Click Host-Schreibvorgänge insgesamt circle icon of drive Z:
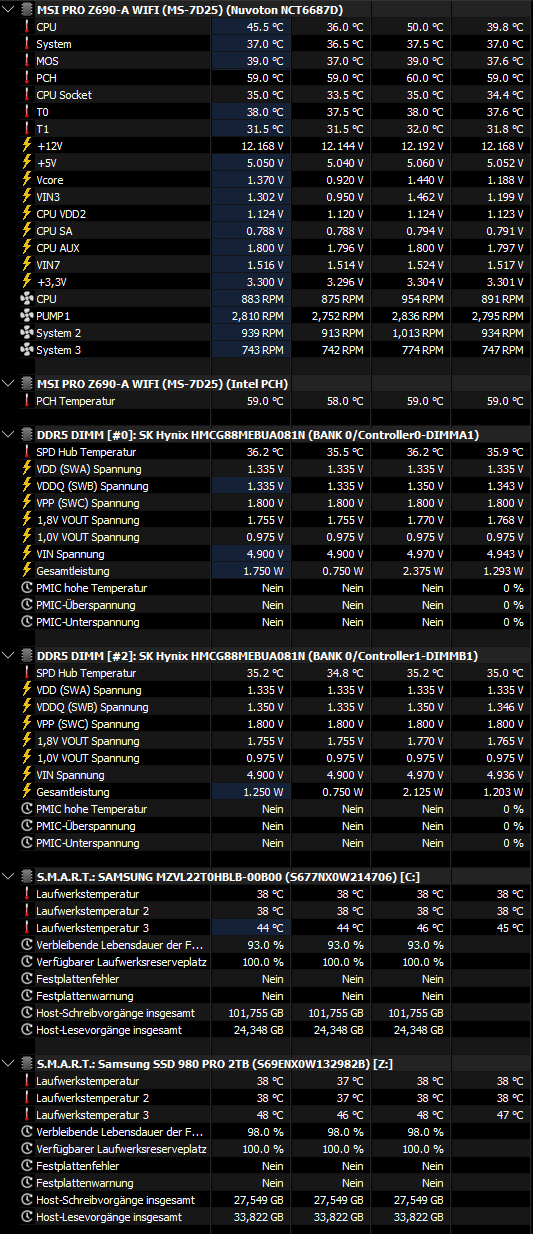The height and width of the screenshot is (1234, 533). tap(26, 1200)
